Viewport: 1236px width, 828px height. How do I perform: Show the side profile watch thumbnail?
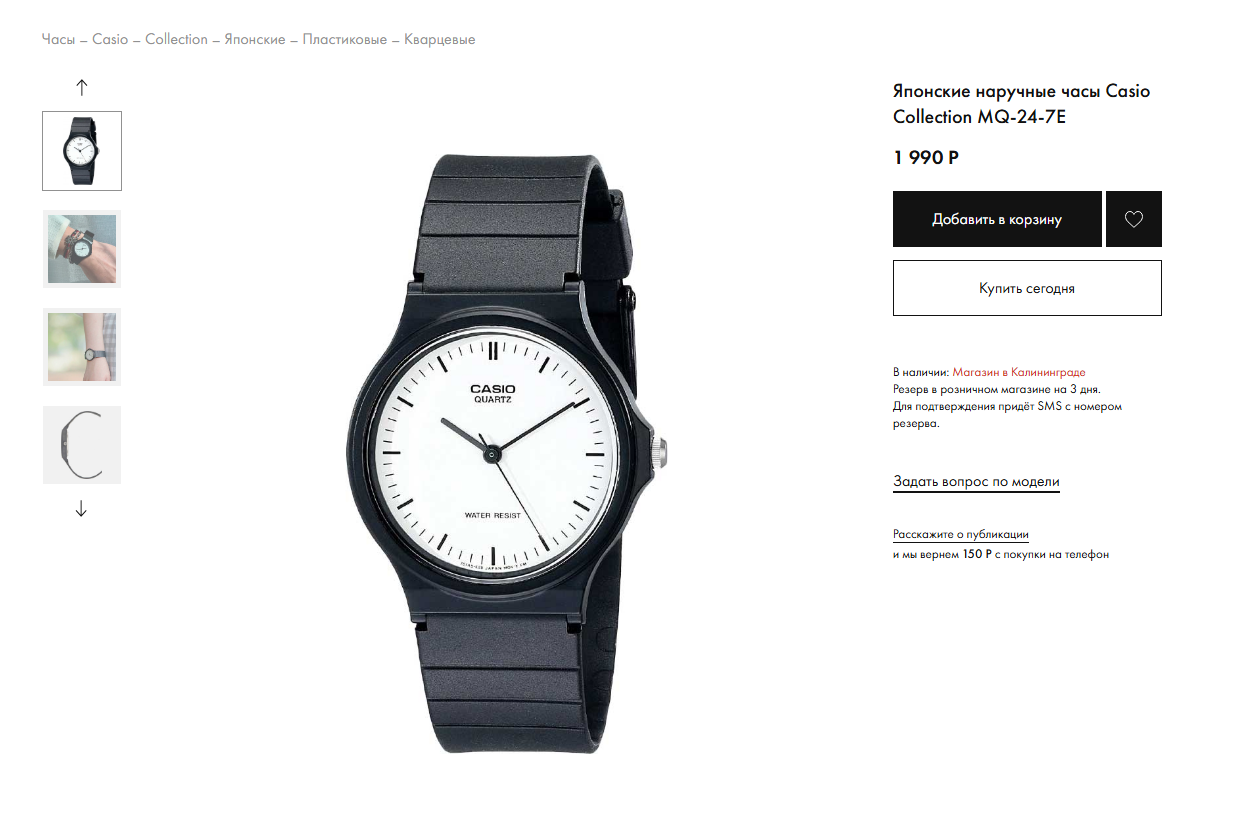tap(82, 445)
